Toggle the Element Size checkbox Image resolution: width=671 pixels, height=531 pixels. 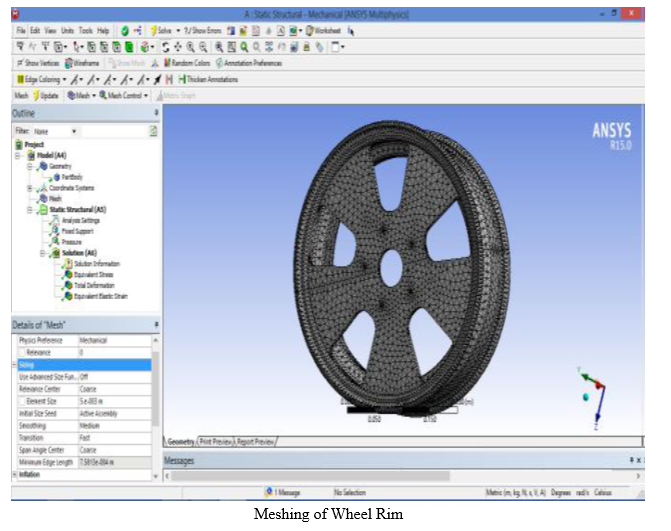click(22, 401)
